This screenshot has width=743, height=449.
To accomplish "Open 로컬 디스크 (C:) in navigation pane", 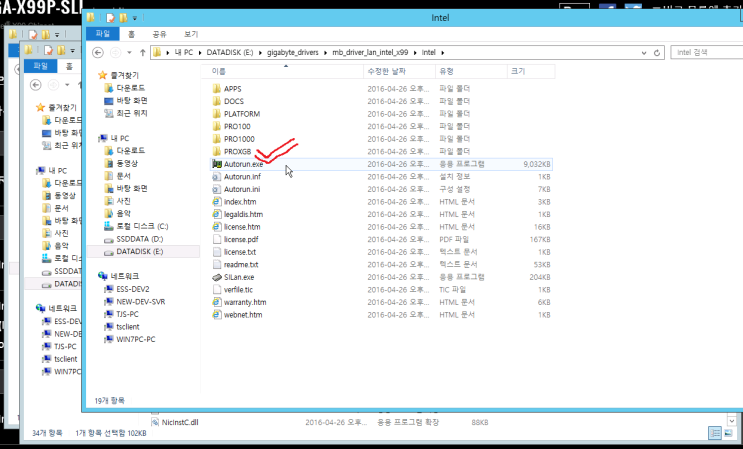I will tap(142, 226).
